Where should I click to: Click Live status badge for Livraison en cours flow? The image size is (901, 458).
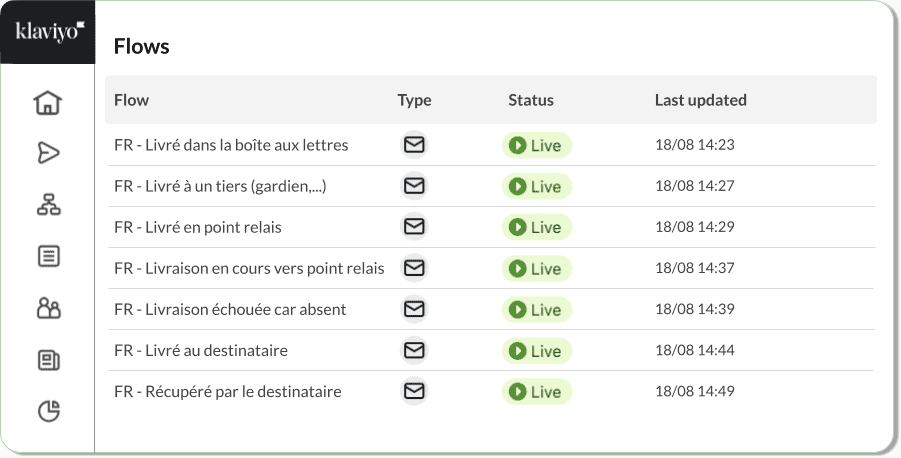click(x=537, y=268)
